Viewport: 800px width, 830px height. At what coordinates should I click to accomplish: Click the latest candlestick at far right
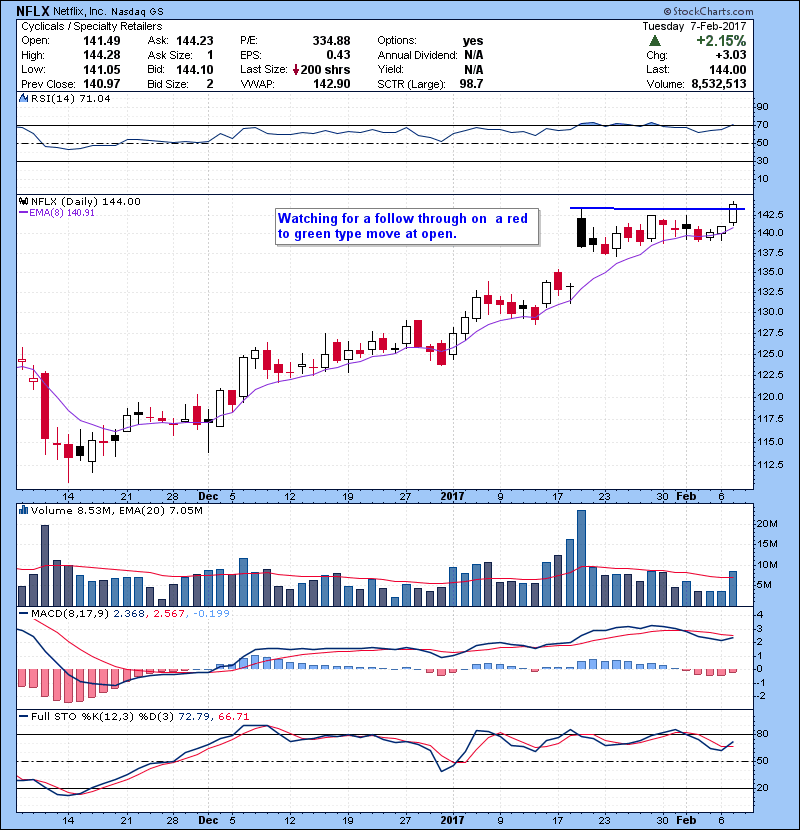coord(734,212)
